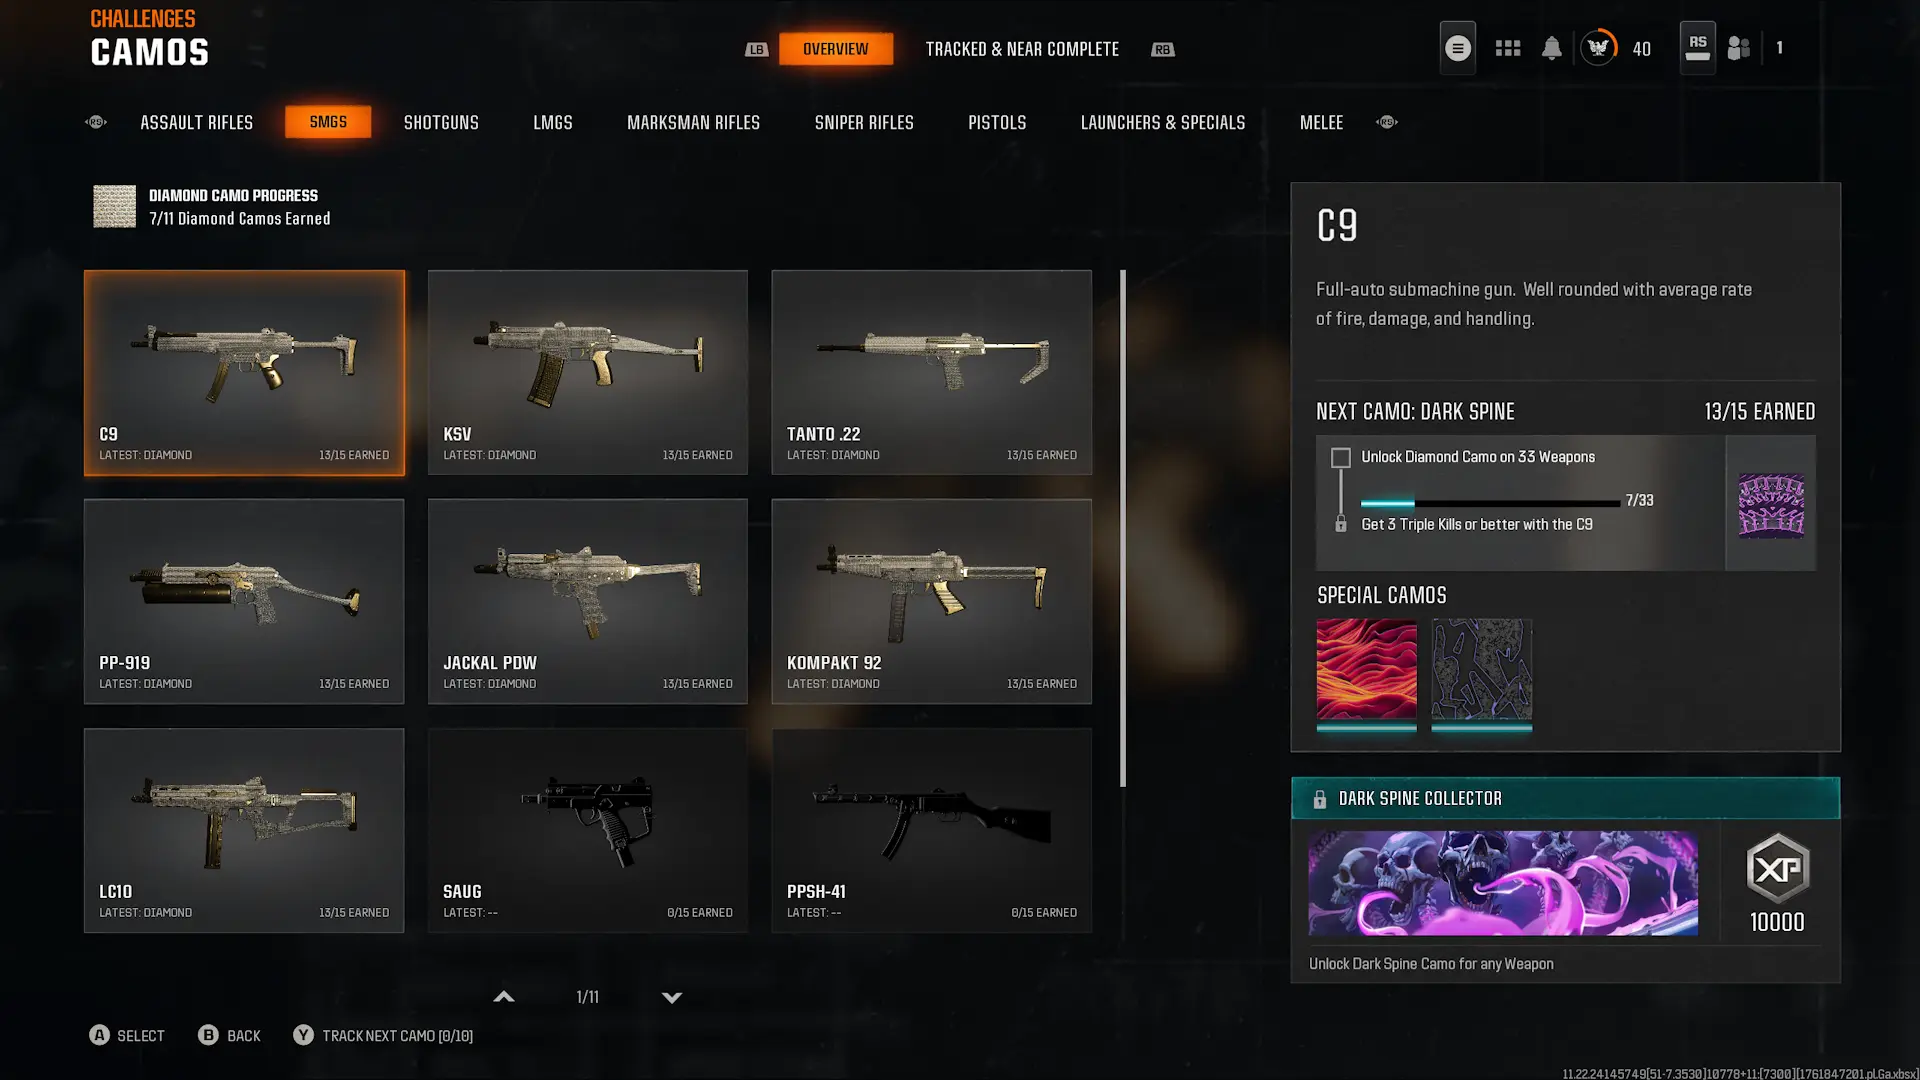
Task: Click the RB bumper icon
Action: [1162, 49]
